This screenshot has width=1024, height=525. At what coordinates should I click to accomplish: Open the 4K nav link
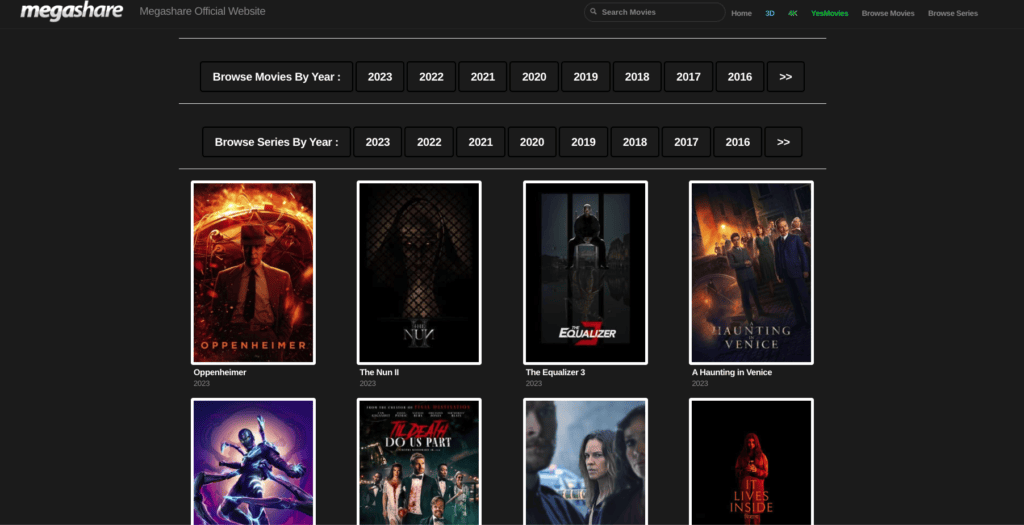pos(793,13)
